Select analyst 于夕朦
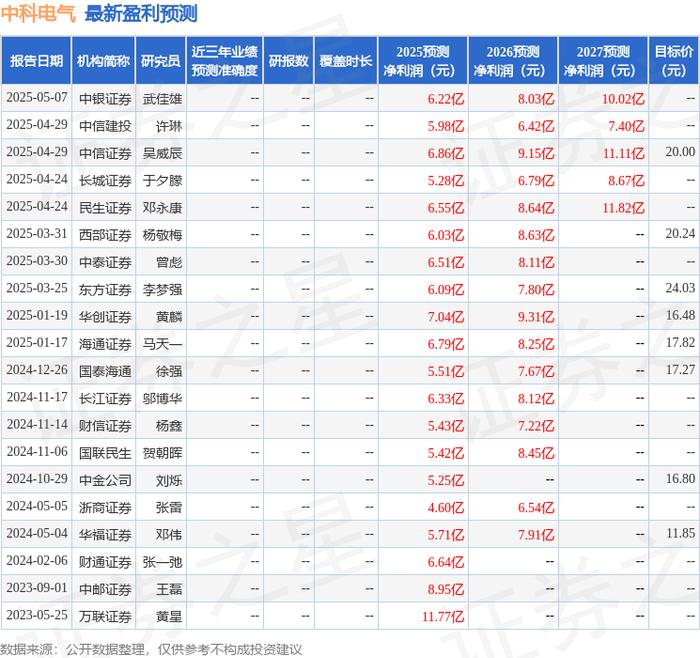Image resolution: width=700 pixels, height=658 pixels. [162, 180]
